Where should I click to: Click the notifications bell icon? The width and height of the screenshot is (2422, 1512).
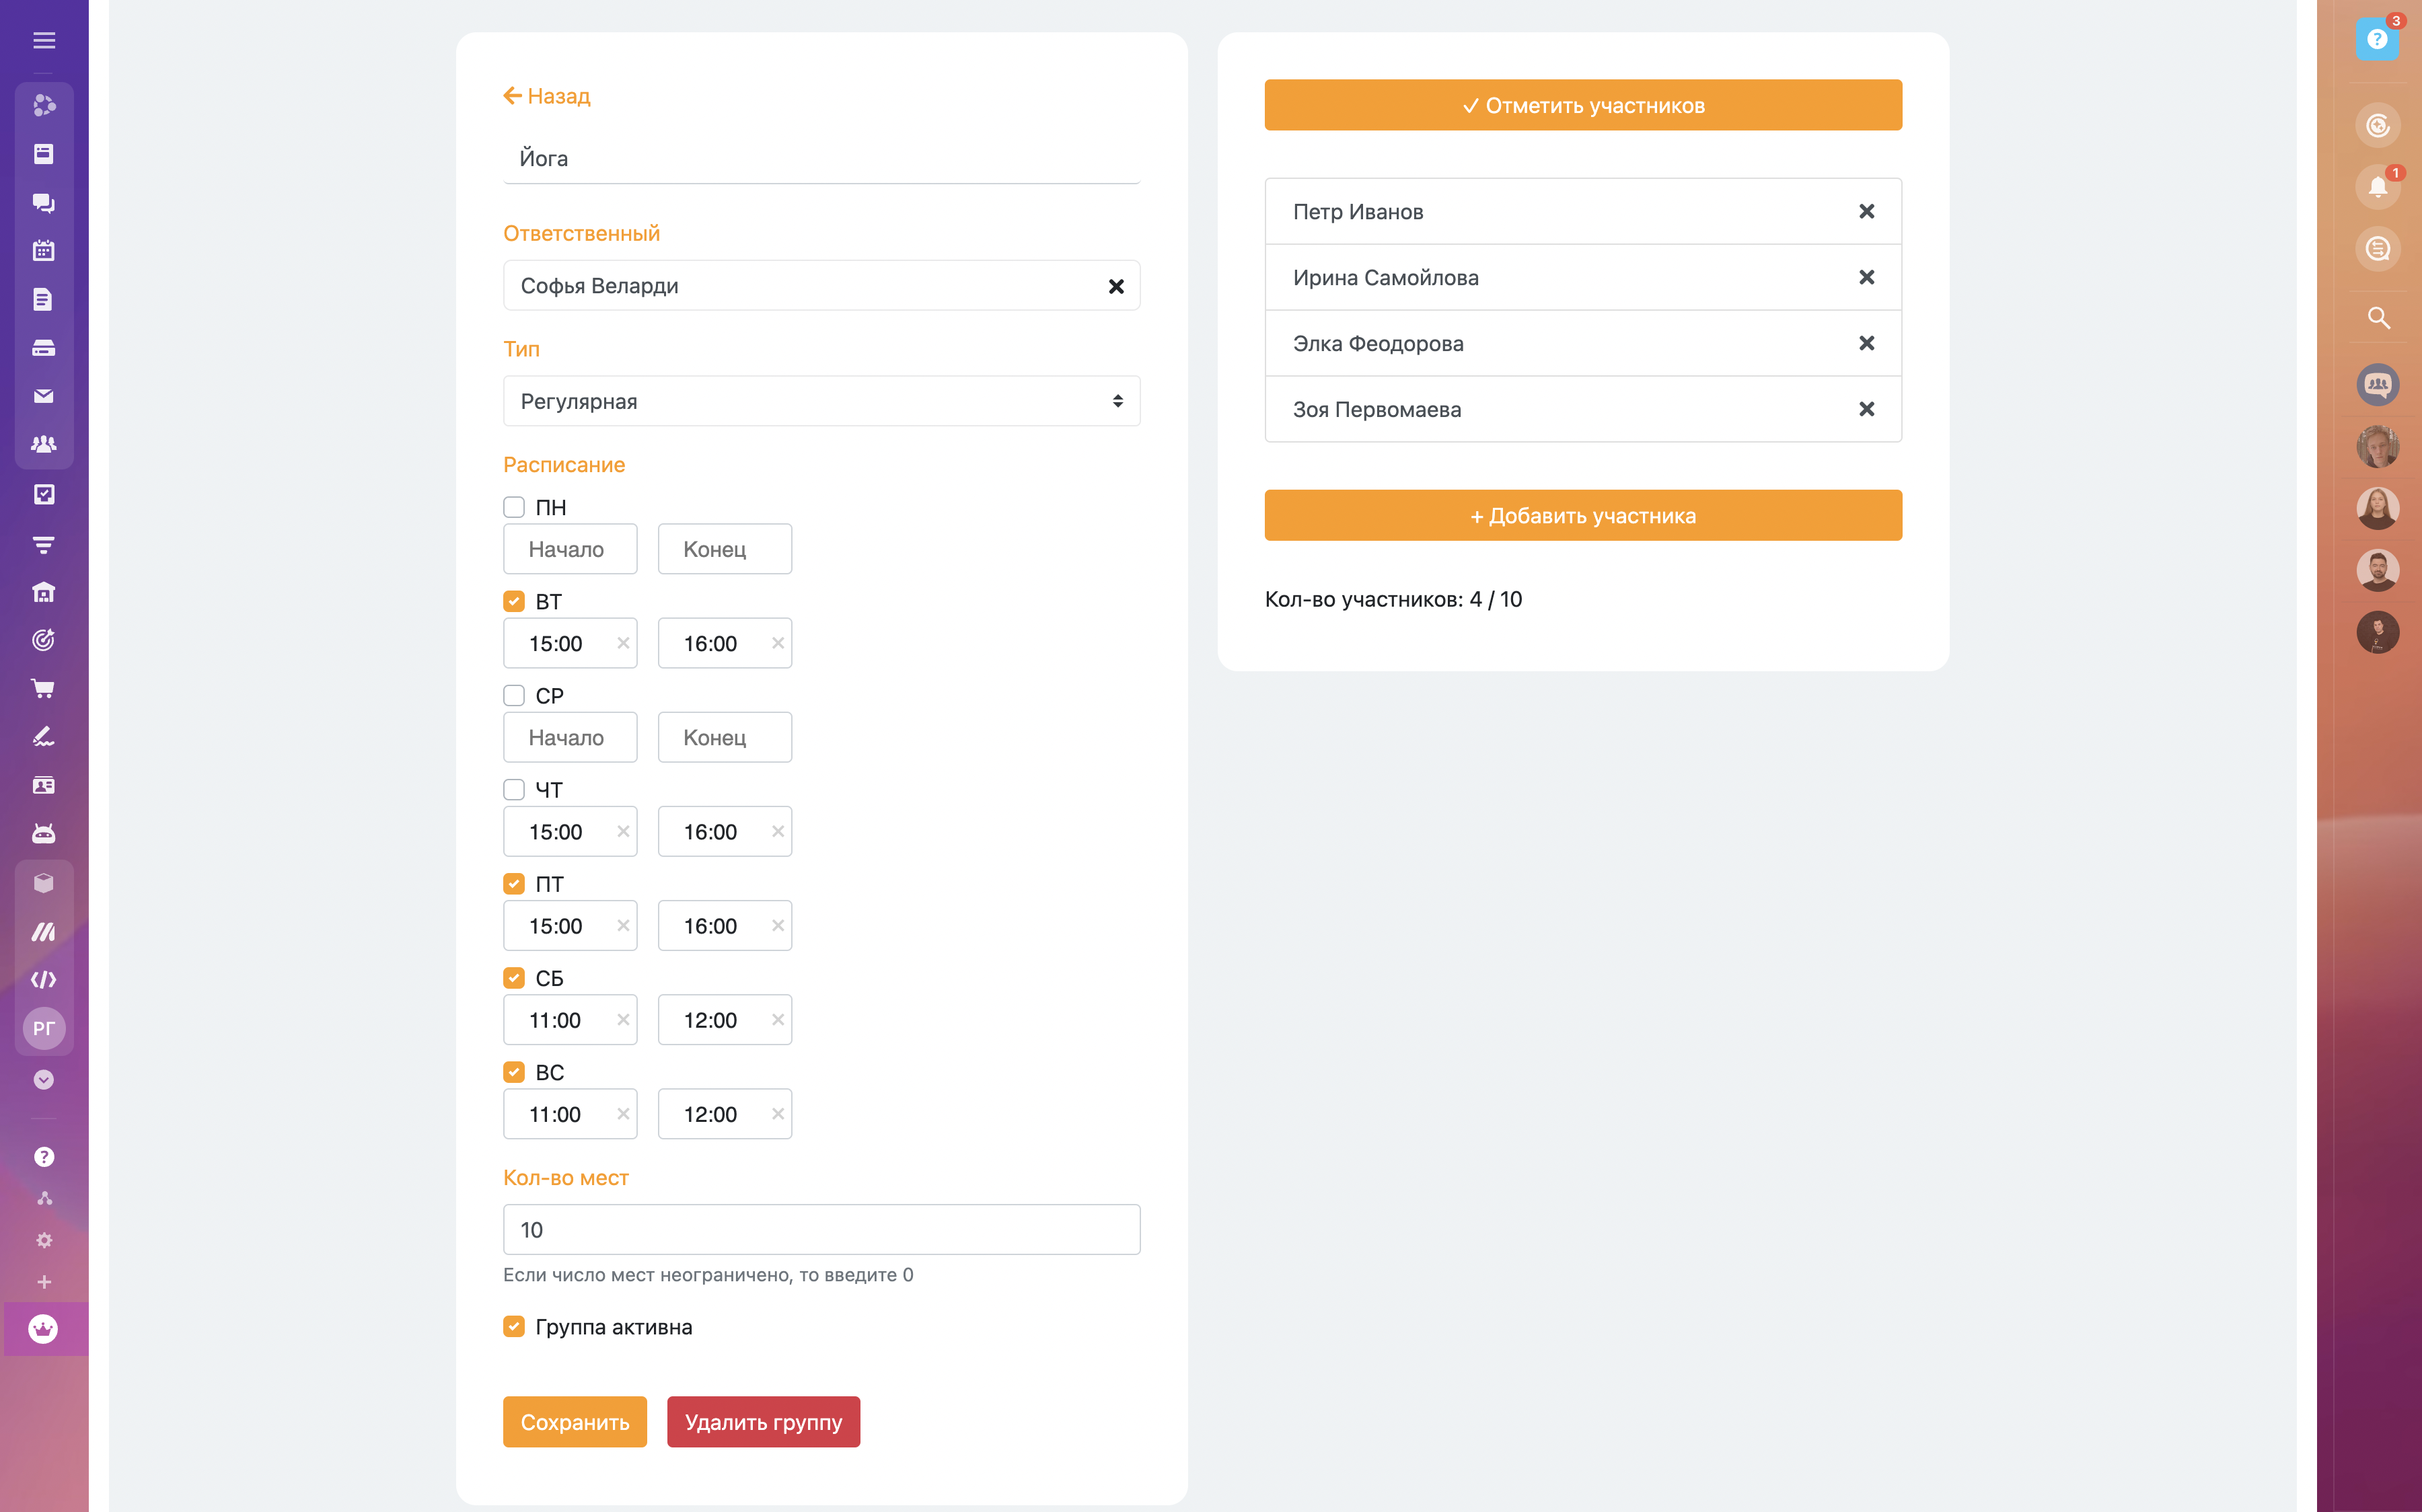pos(2377,187)
